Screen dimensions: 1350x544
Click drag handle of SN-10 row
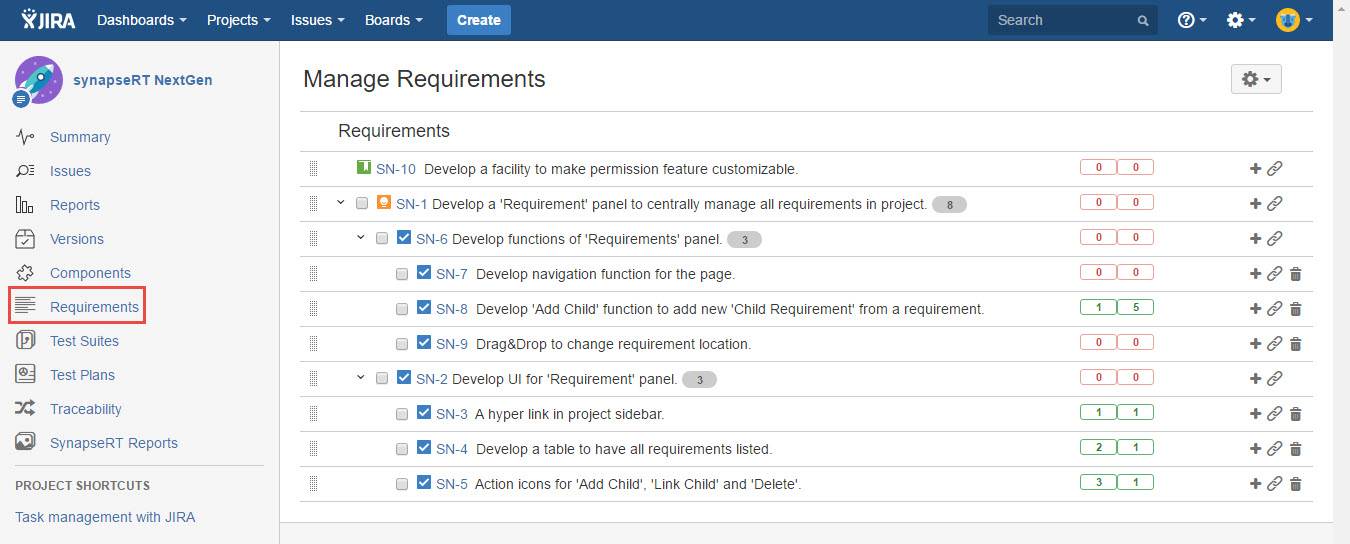(x=313, y=169)
